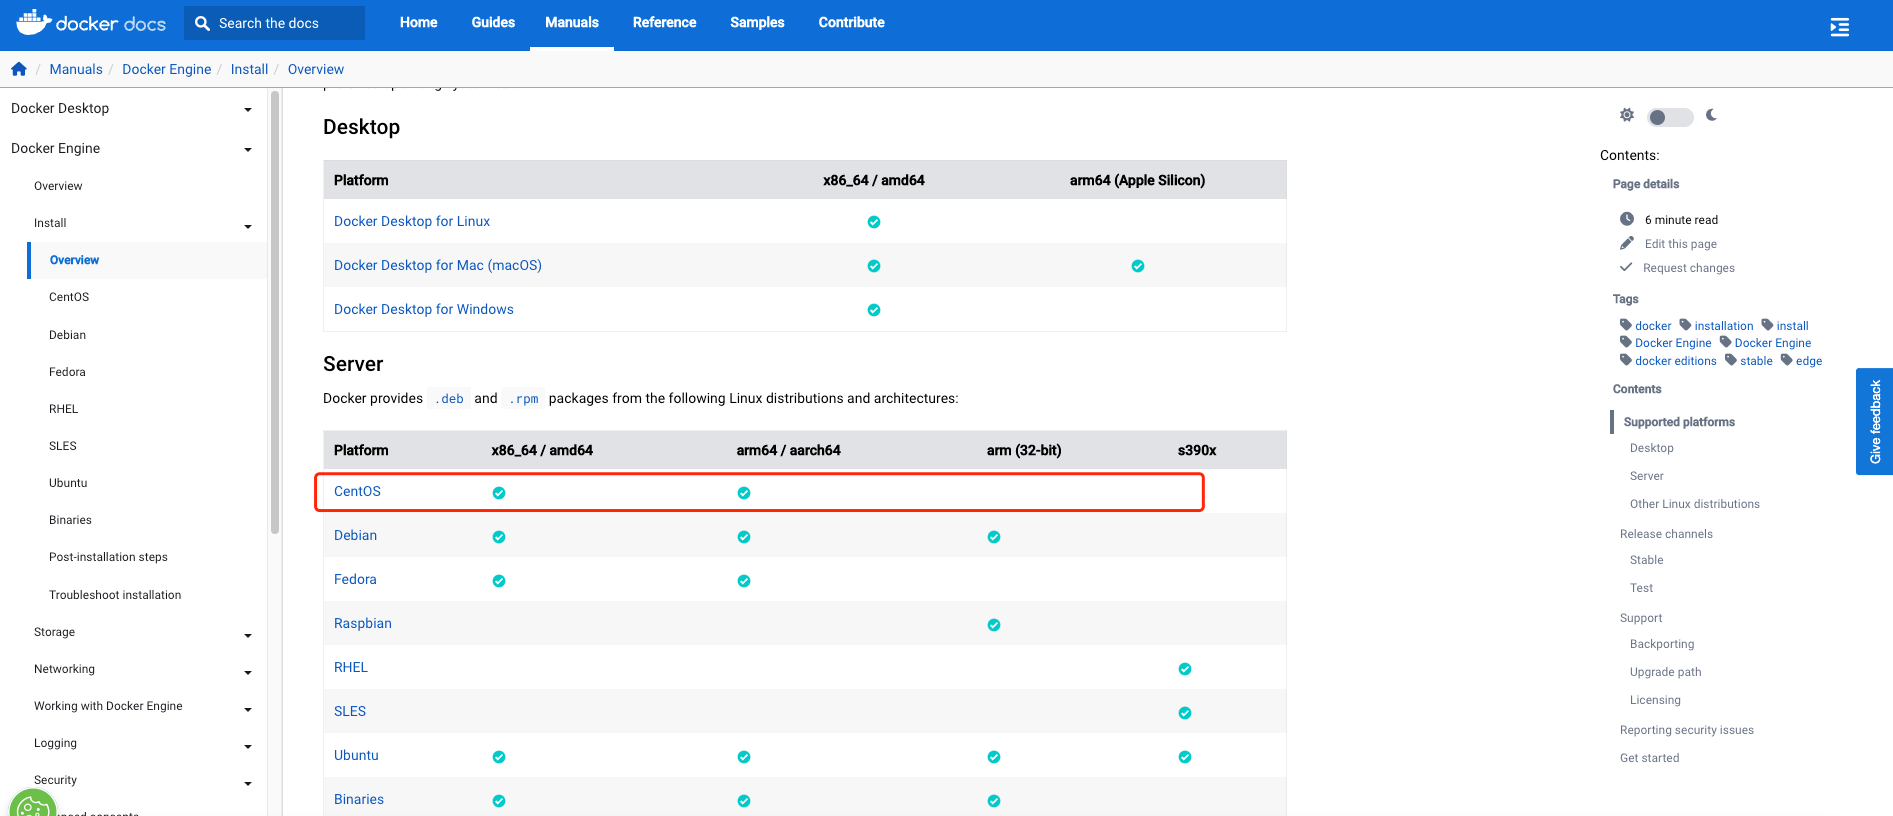Image resolution: width=1893 pixels, height=816 pixels.
Task: Select the Manuals nav tab
Action: point(572,22)
